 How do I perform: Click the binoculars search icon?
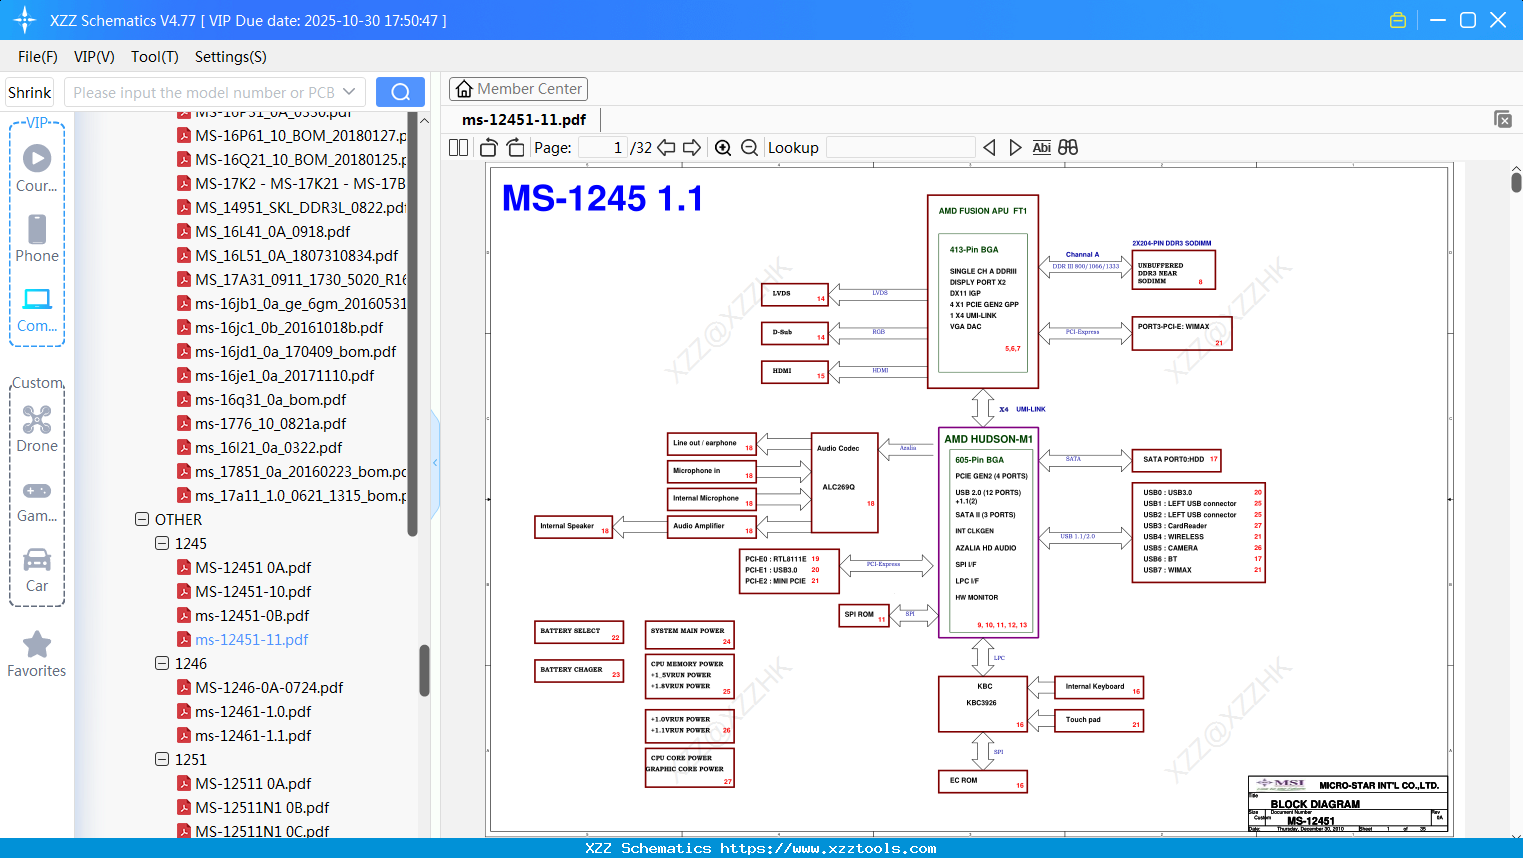[1068, 148]
